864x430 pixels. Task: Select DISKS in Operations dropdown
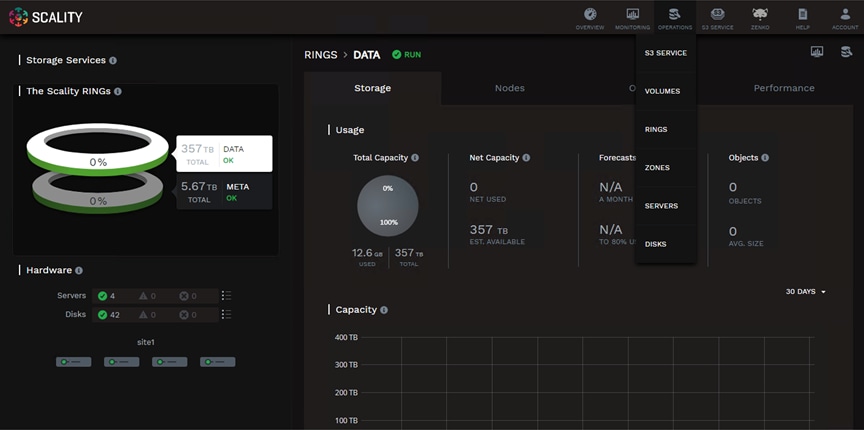[666, 244]
